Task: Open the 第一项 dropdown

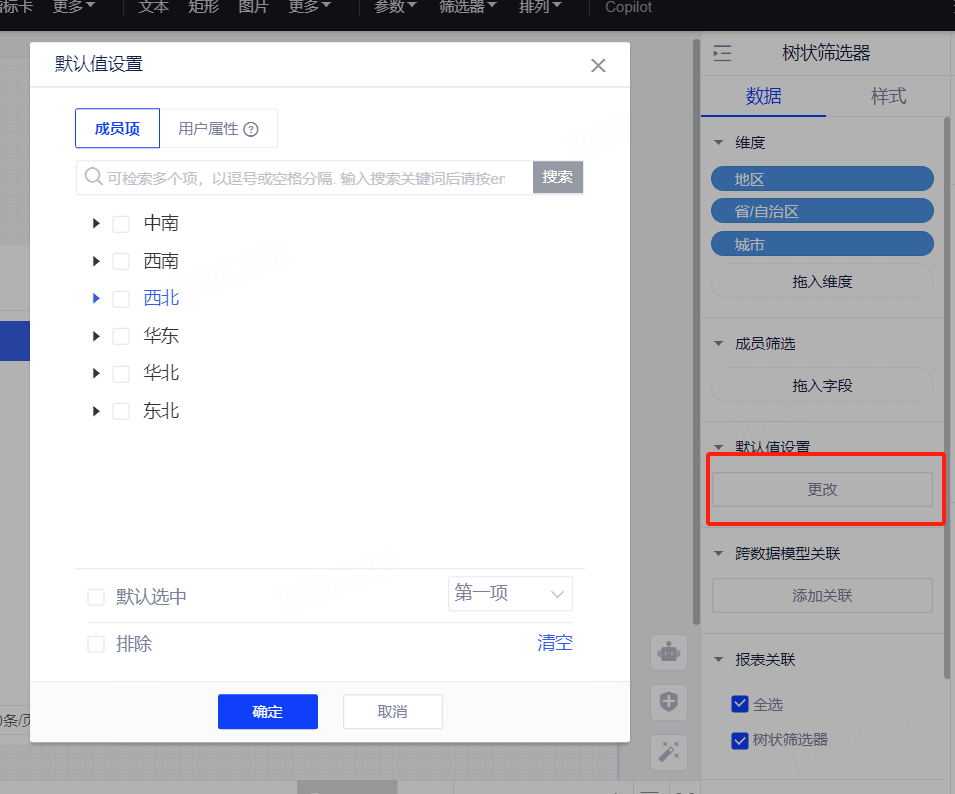Action: point(510,594)
